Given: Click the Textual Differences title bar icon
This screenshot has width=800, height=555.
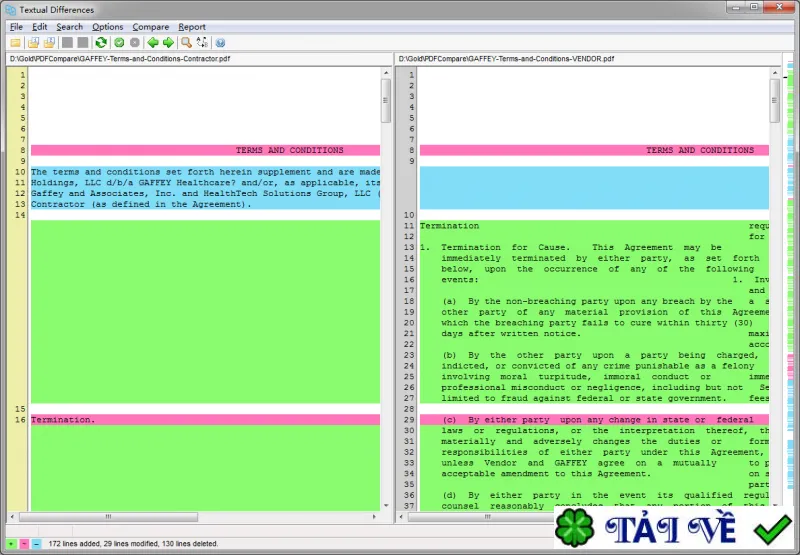Looking at the screenshot, I should pos(10,10).
